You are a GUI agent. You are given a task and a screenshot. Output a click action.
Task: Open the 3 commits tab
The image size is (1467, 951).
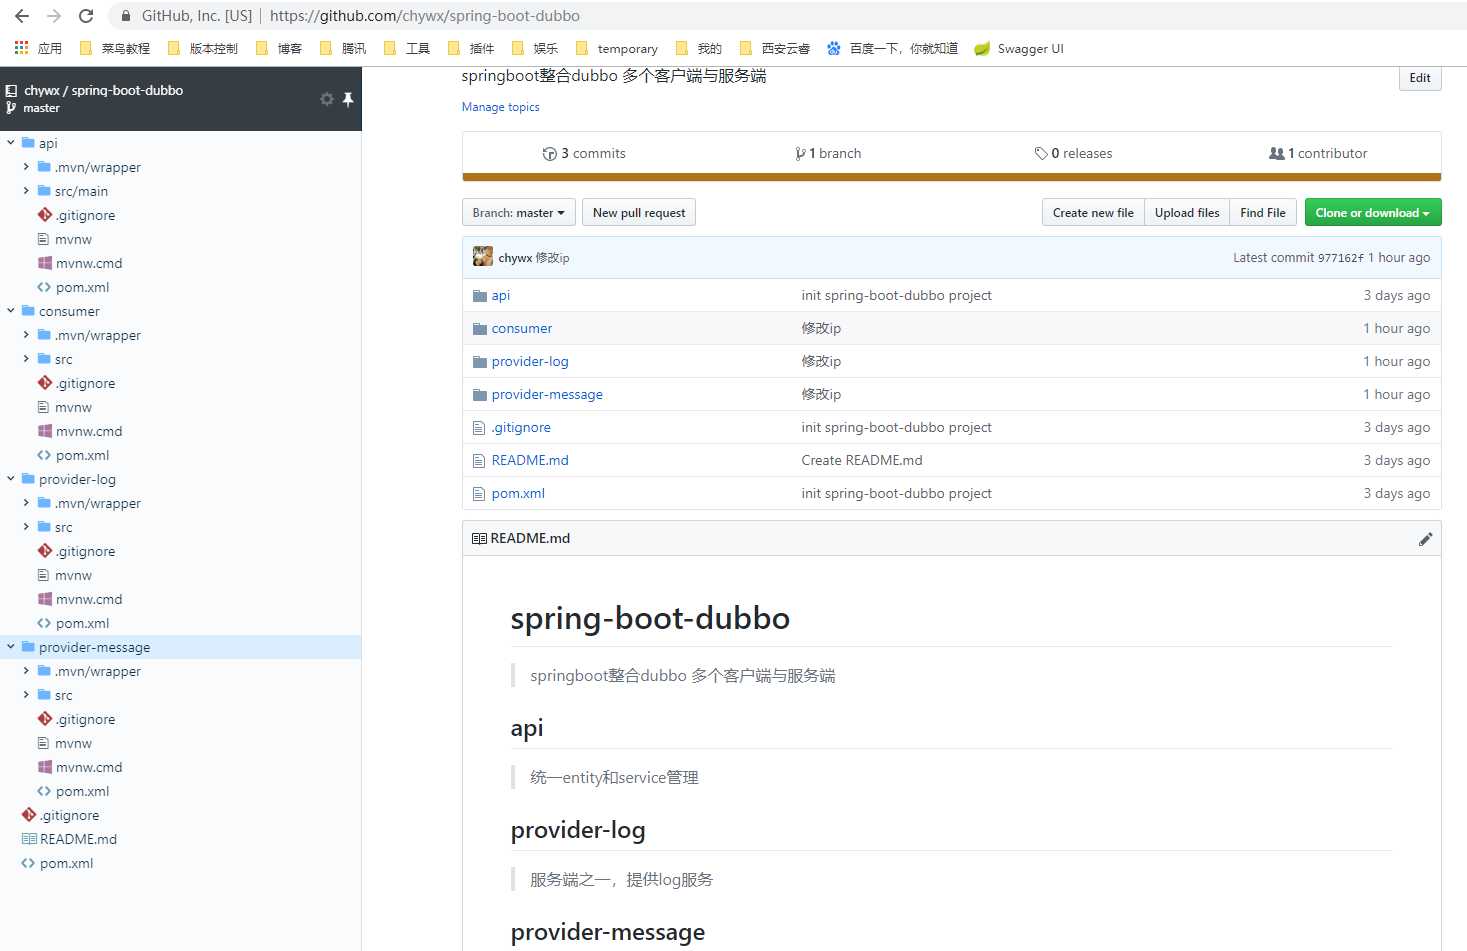[584, 154]
